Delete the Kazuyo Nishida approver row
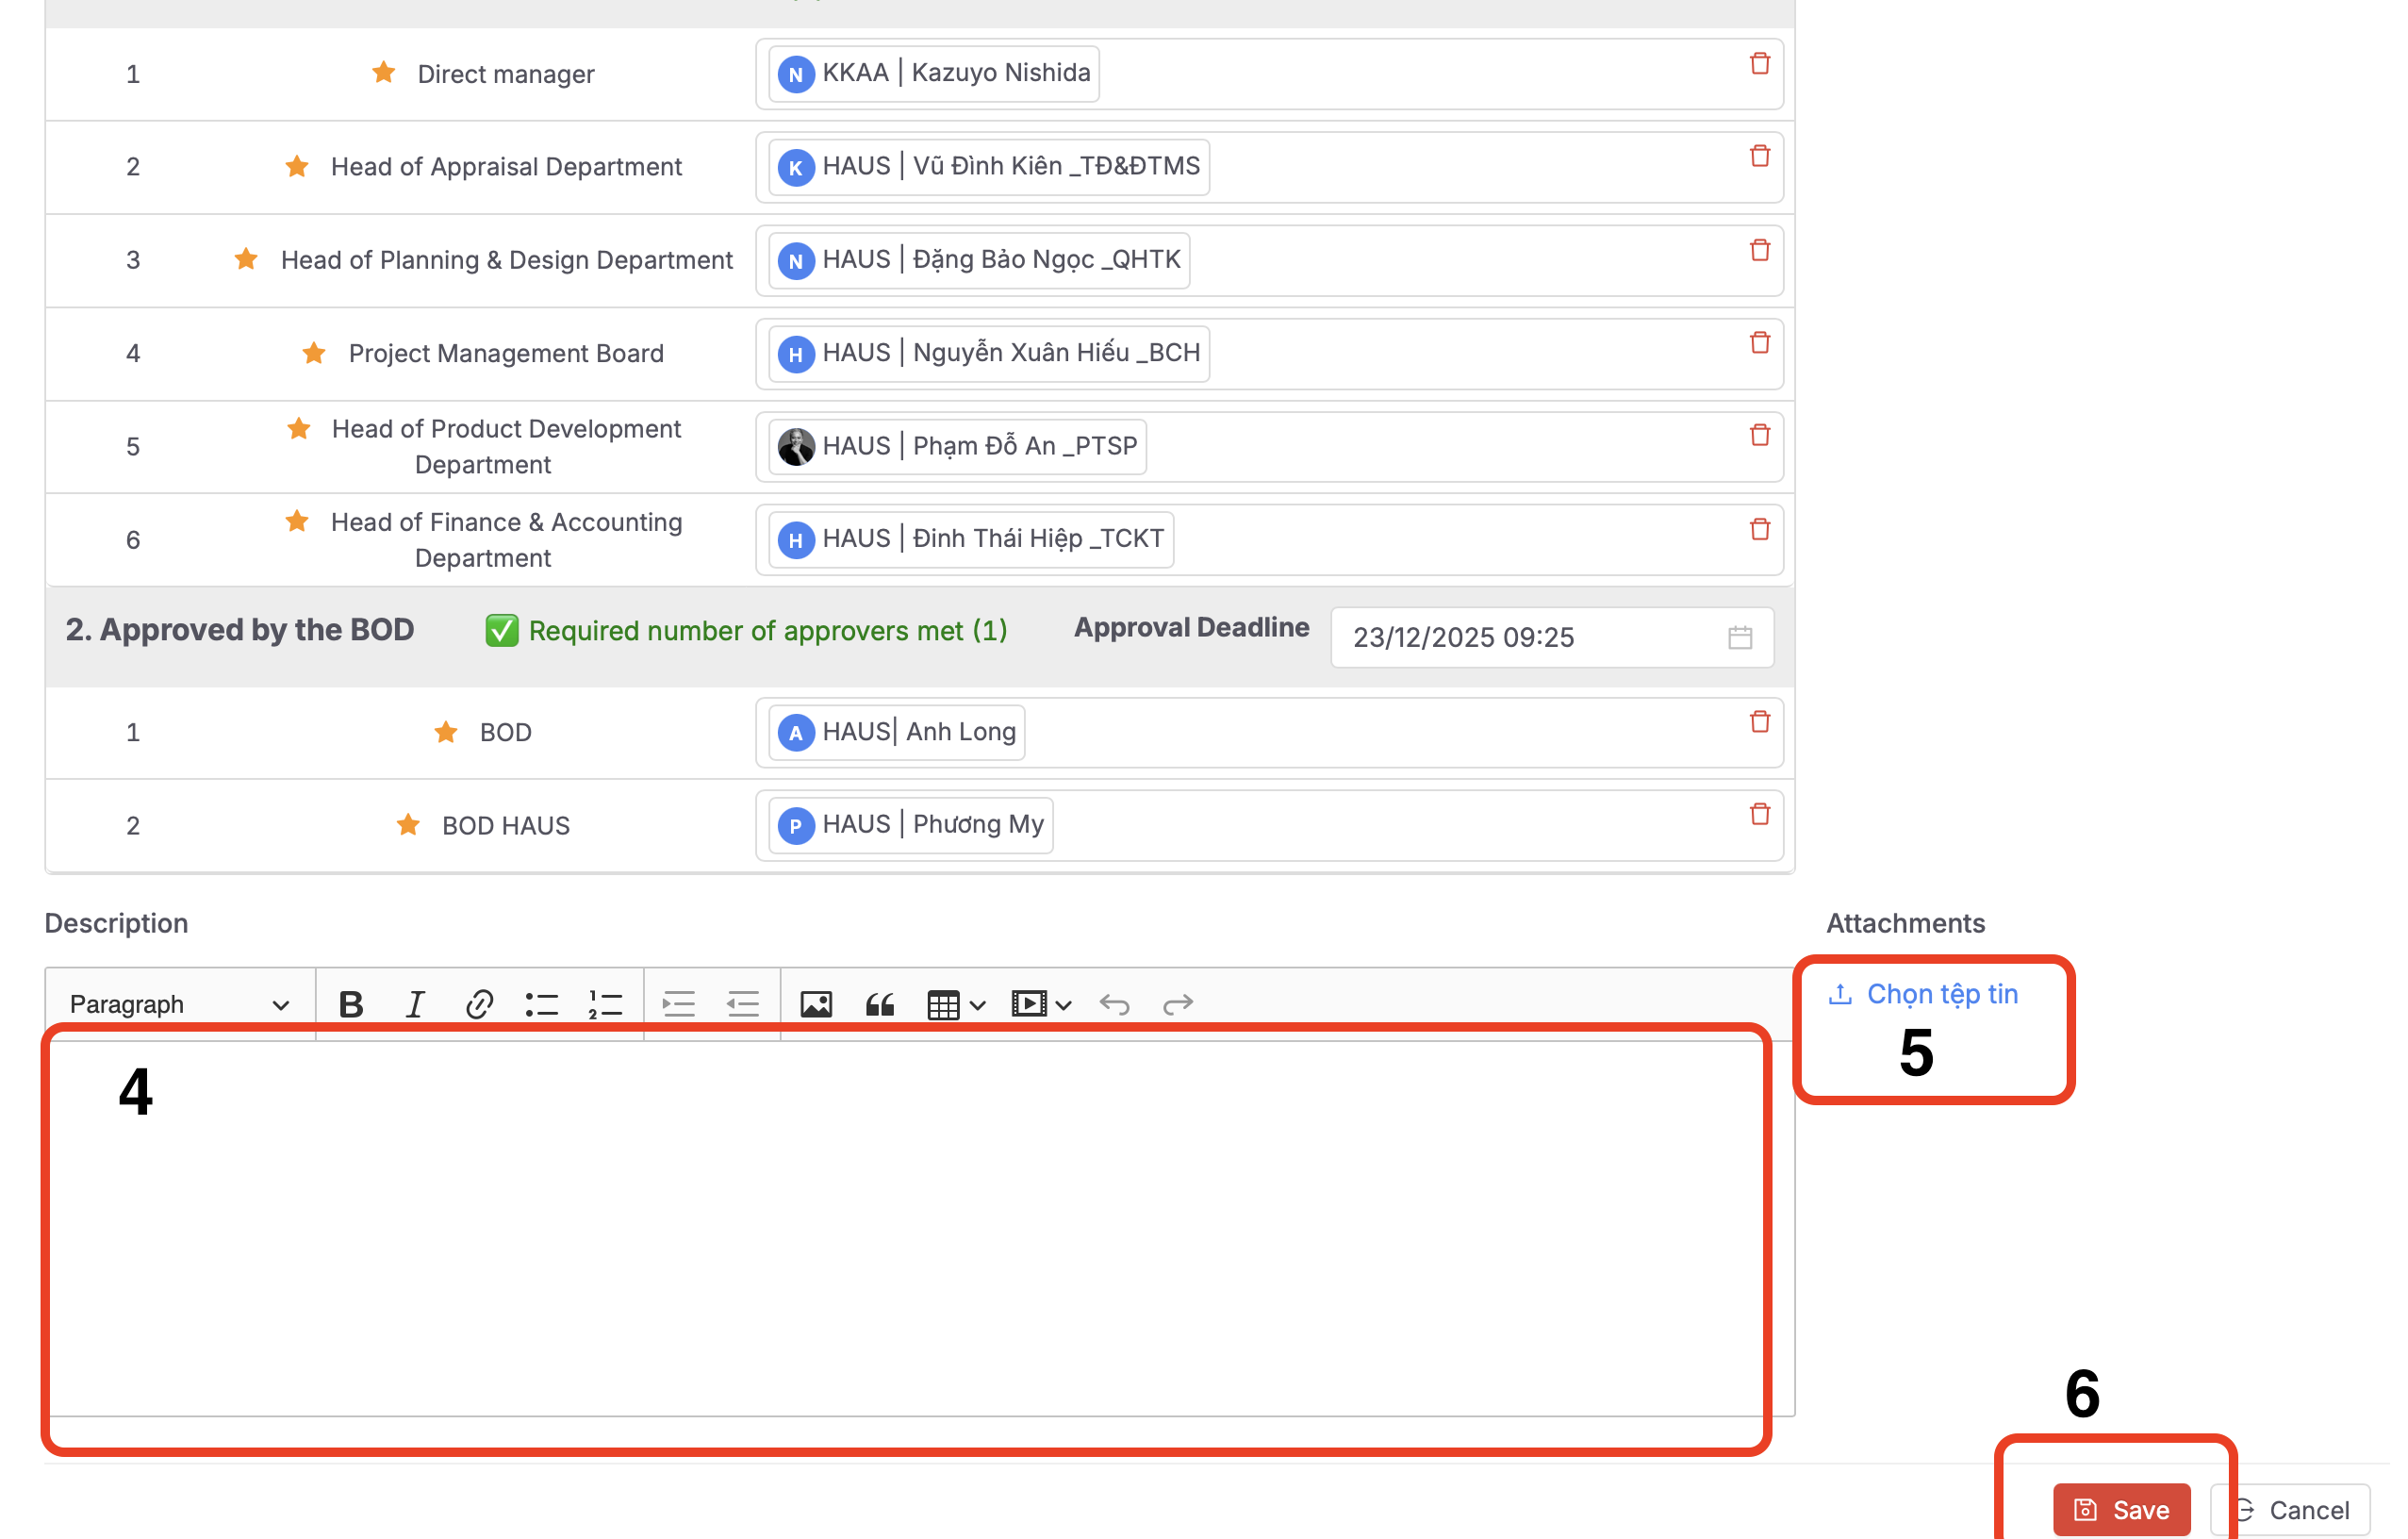2408x1539 pixels. point(1760,64)
